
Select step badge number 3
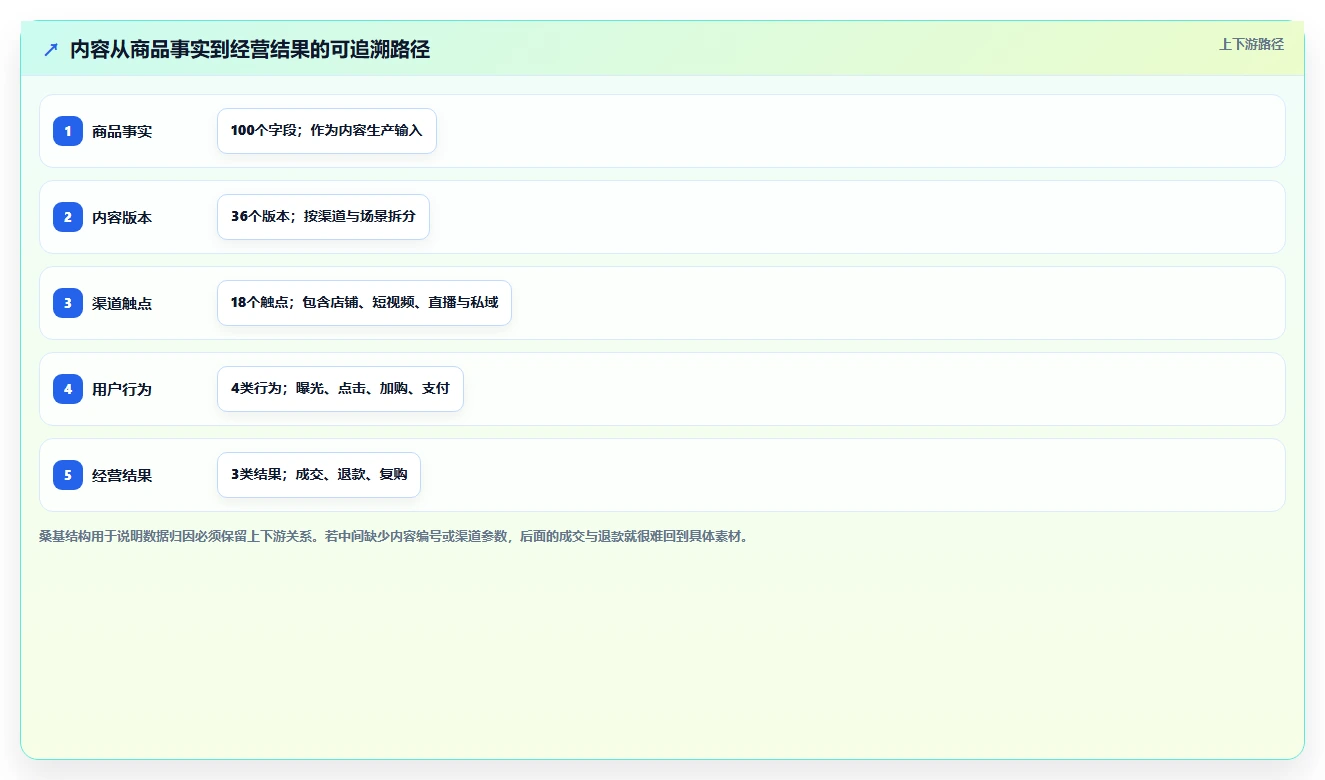tap(68, 303)
